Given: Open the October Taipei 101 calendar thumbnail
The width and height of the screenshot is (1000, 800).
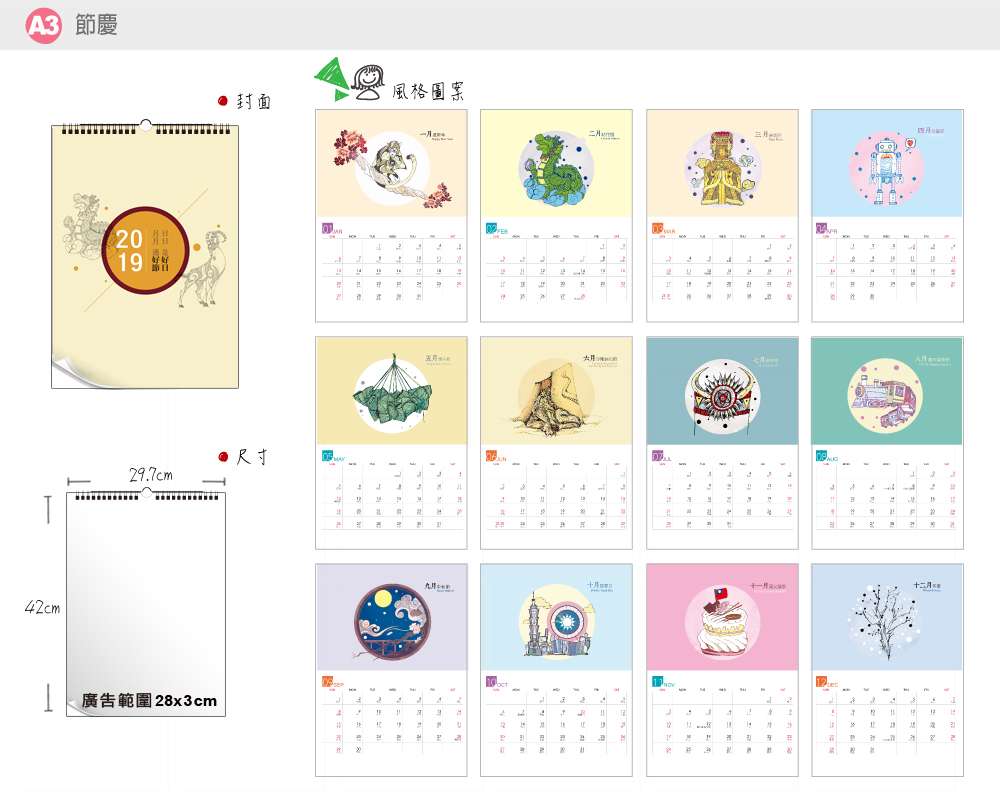Looking at the screenshot, I should coord(556,670).
